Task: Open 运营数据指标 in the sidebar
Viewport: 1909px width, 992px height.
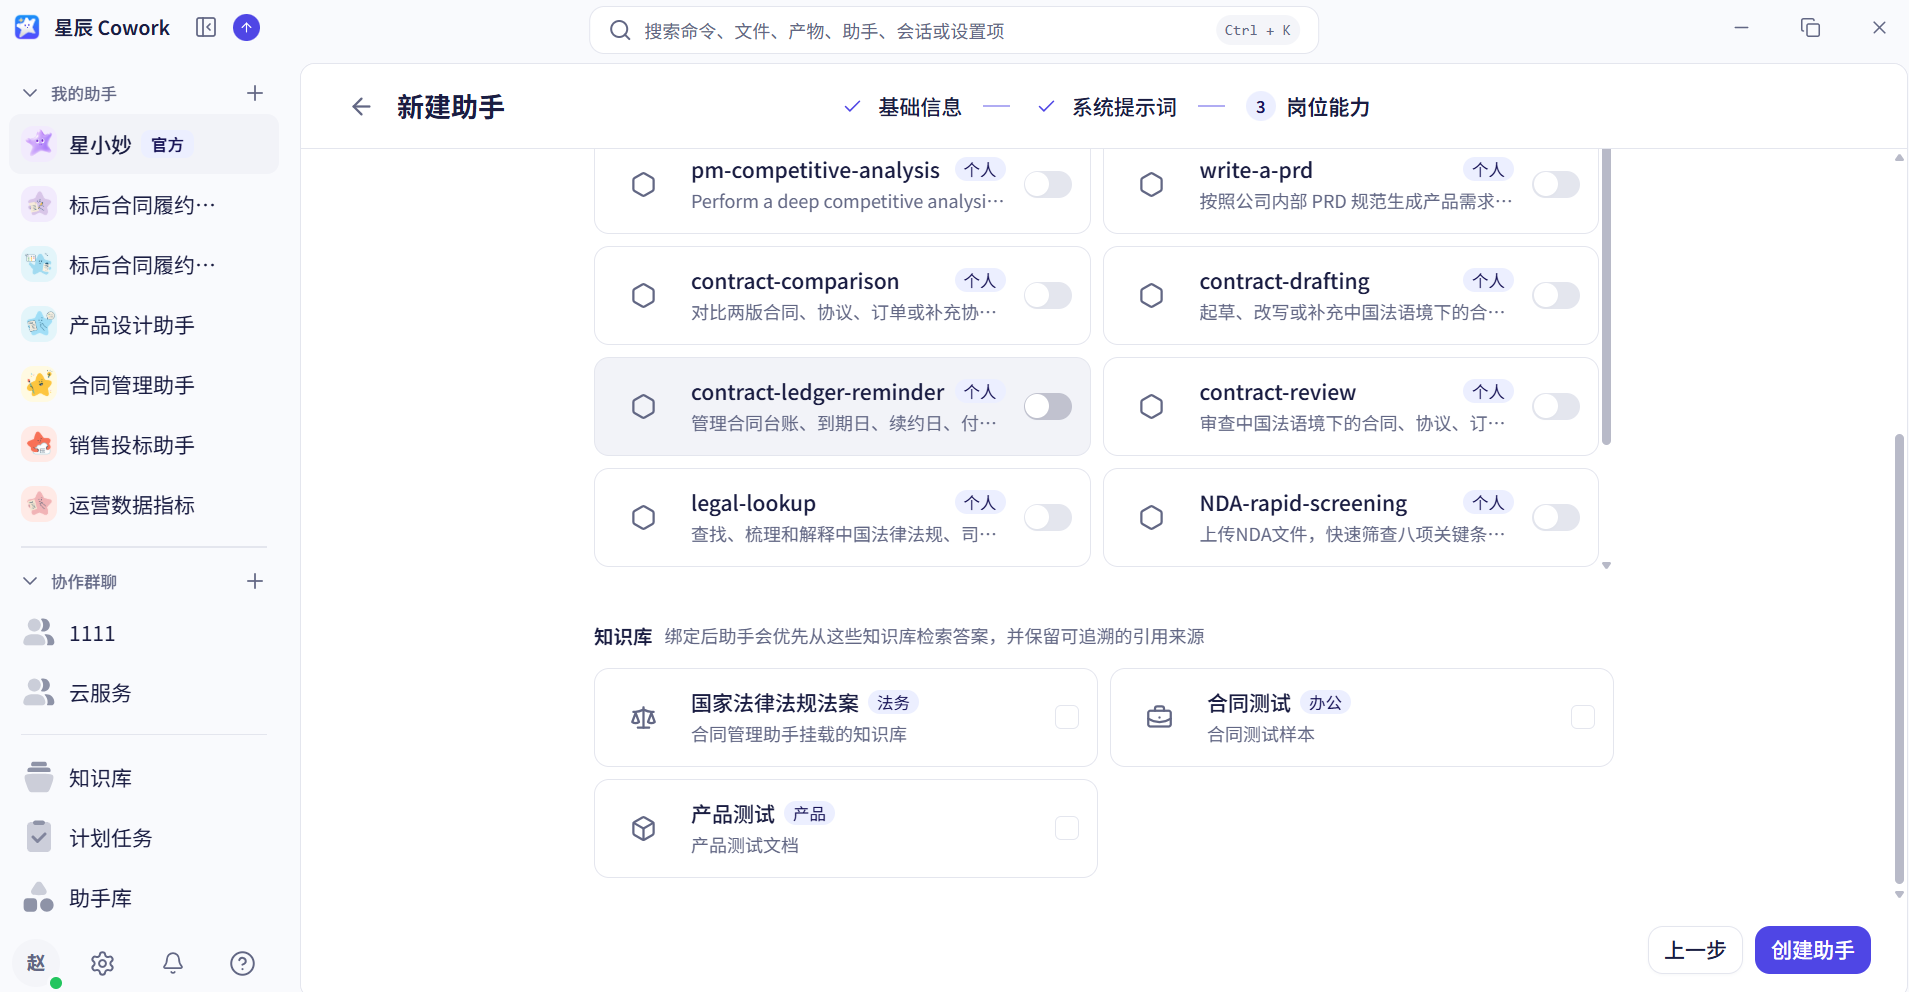Action: pyautogui.click(x=144, y=505)
